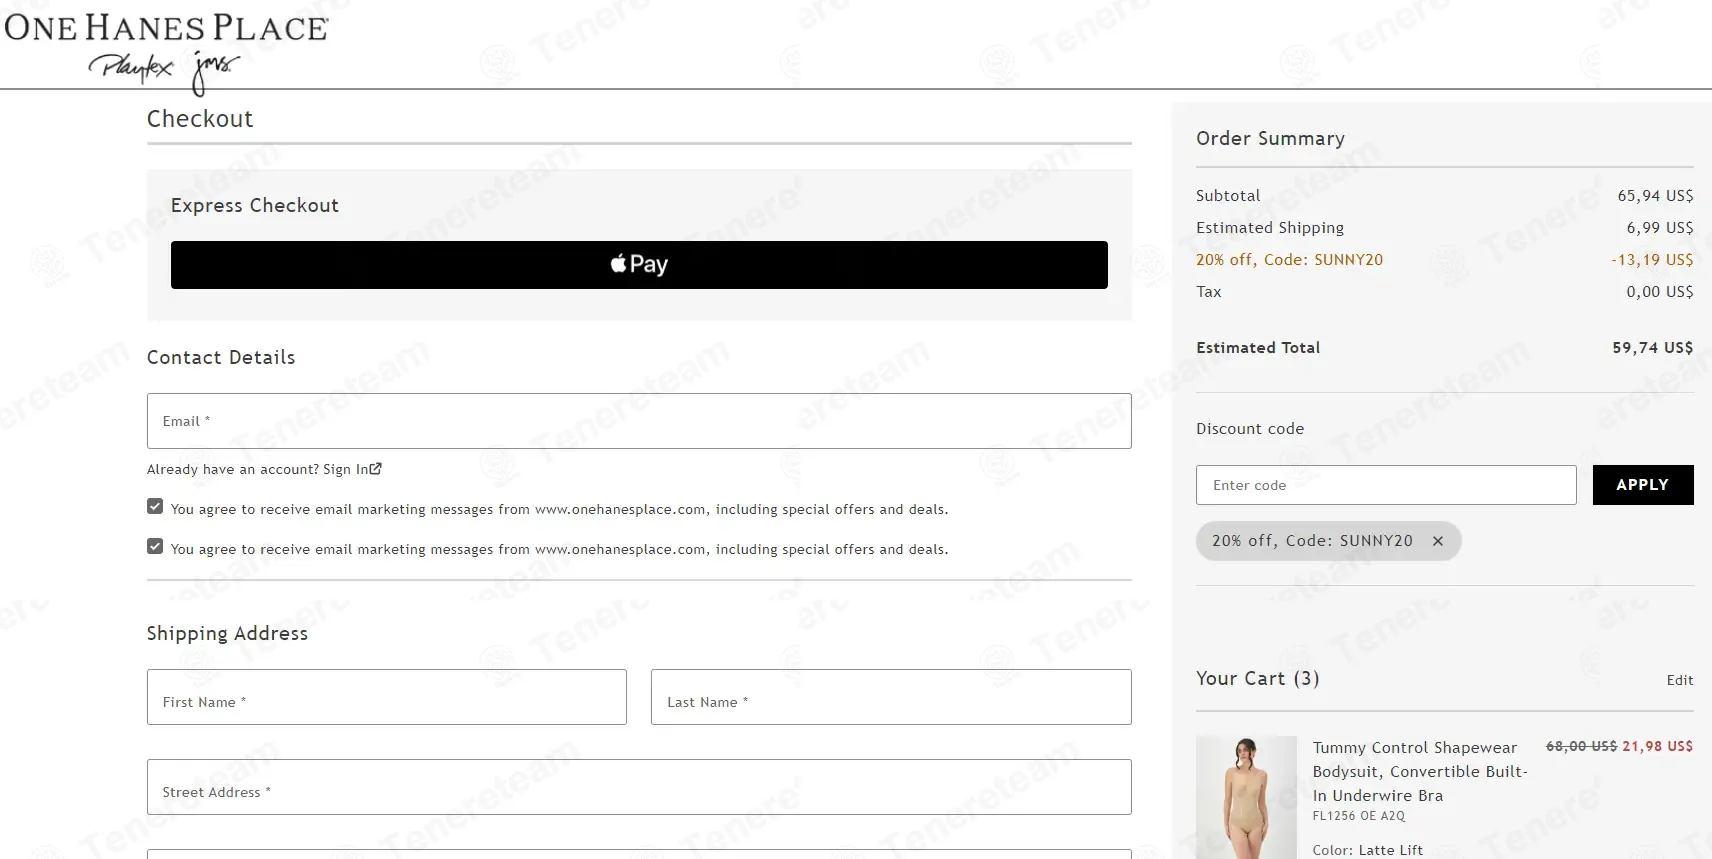Click the discount amount -13,19 US$

(x=1652, y=260)
